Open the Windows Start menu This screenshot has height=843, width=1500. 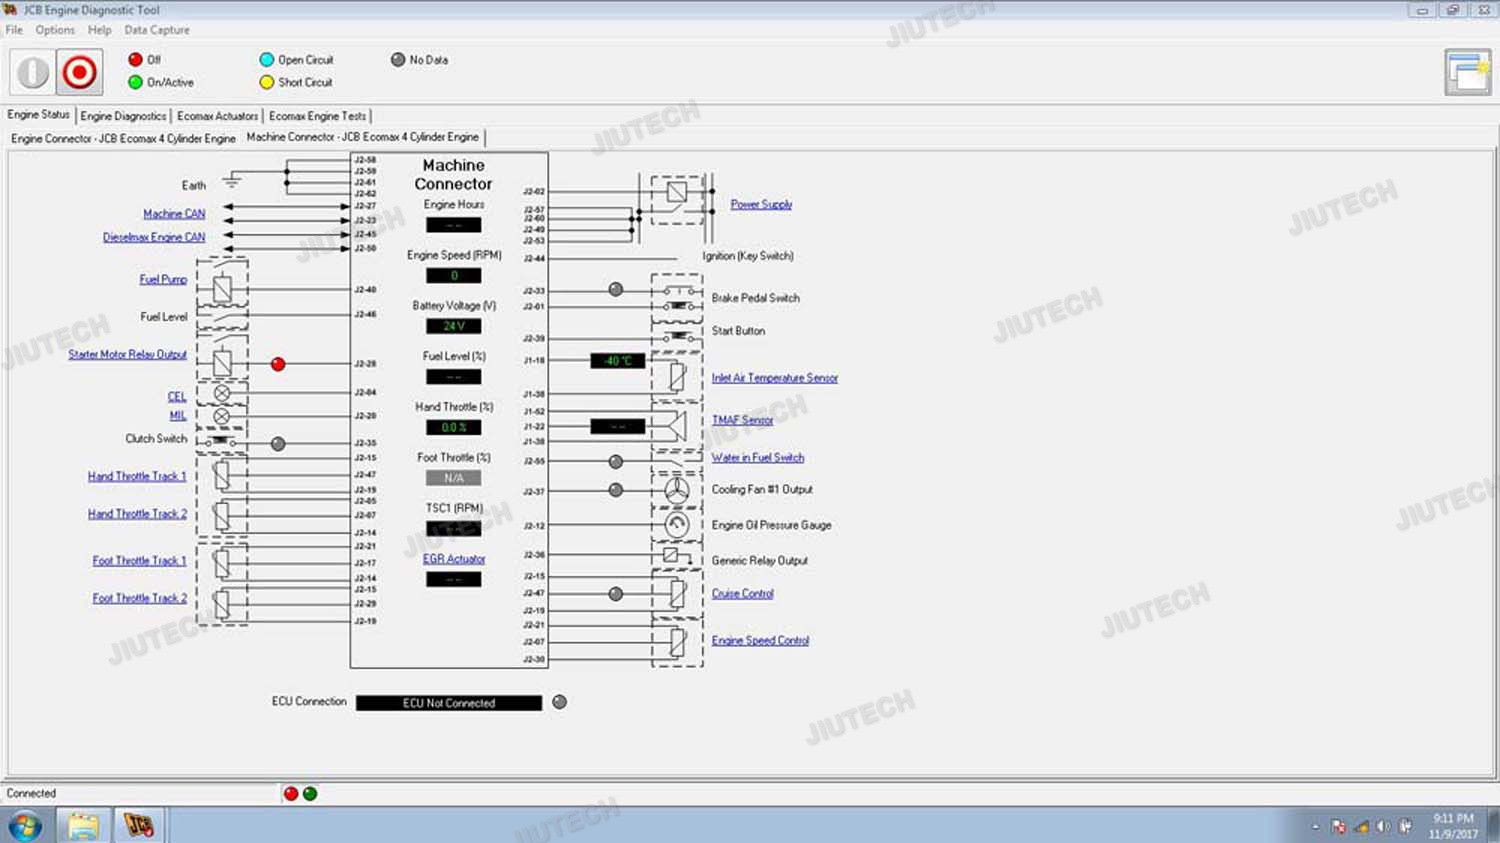(x=25, y=826)
